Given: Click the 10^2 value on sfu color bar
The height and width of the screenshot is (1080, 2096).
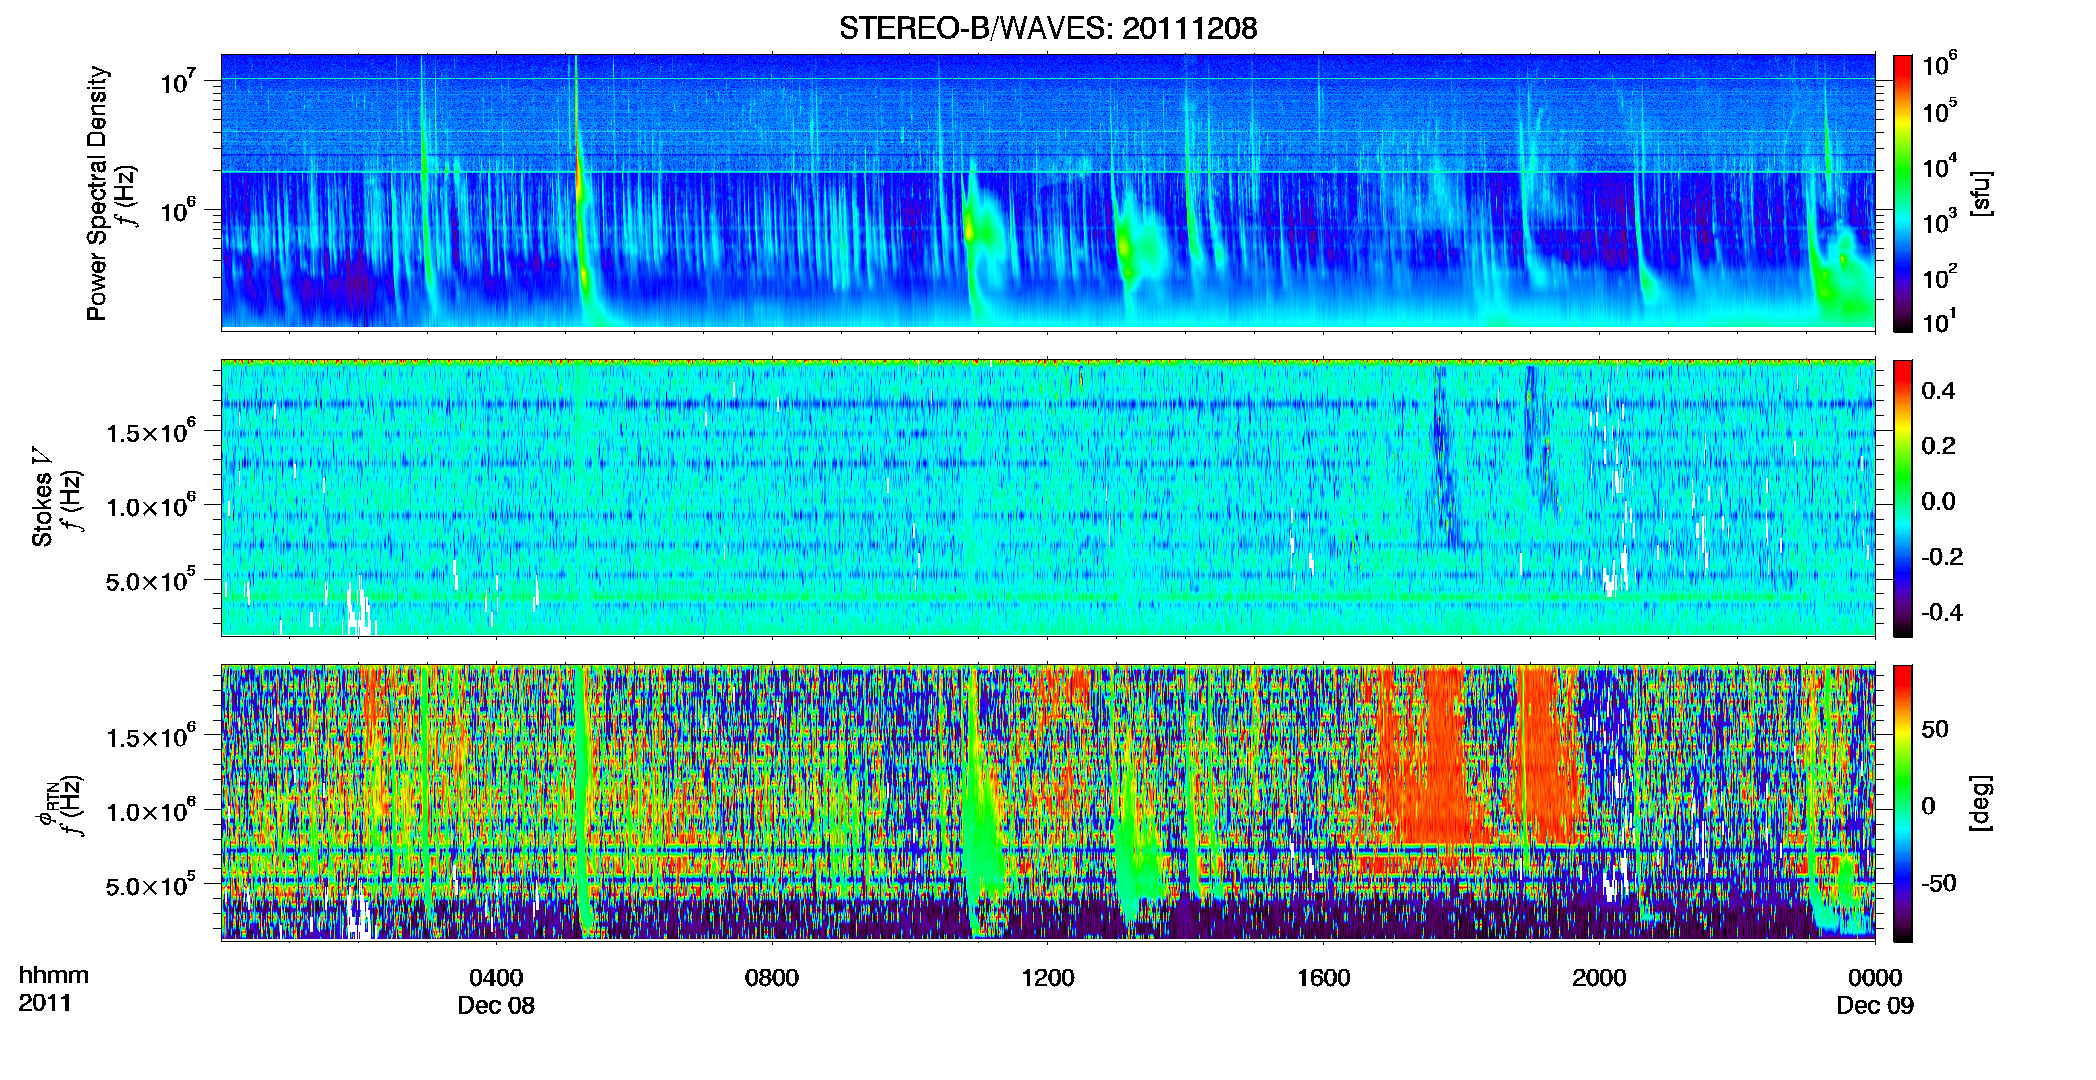Looking at the screenshot, I should (x=1939, y=277).
